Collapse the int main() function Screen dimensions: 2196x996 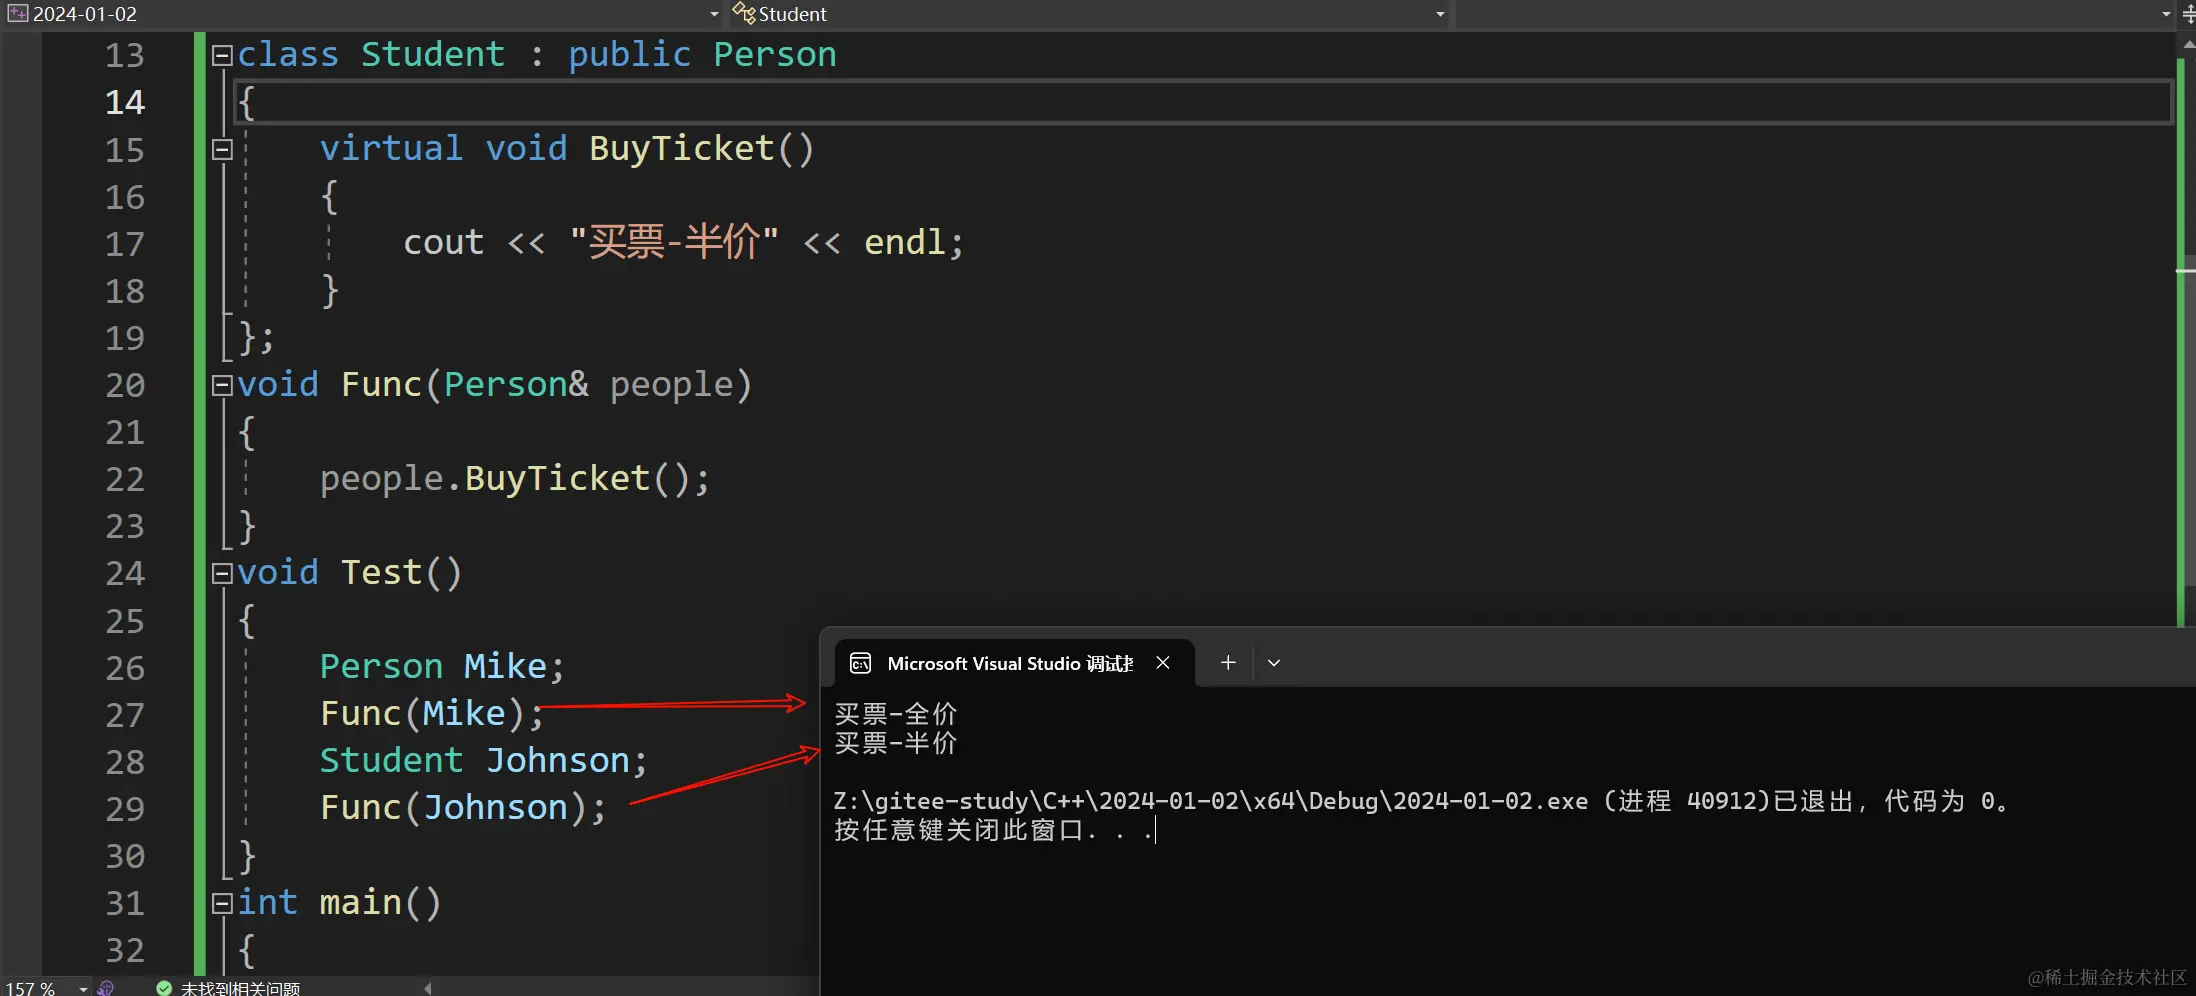click(x=222, y=904)
